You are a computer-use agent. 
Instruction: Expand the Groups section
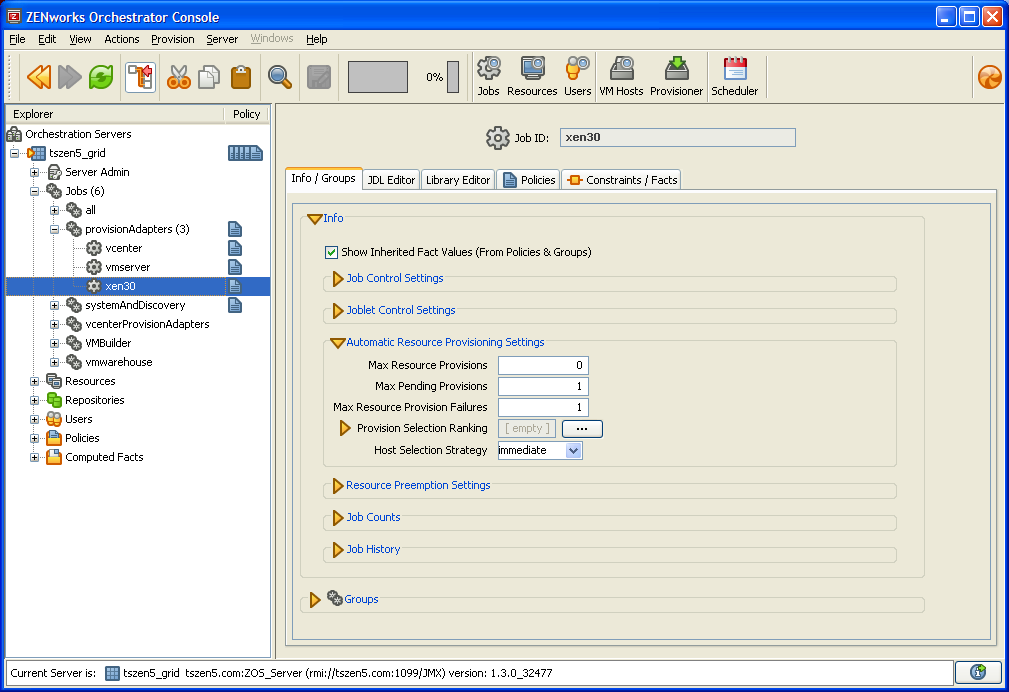pos(315,599)
